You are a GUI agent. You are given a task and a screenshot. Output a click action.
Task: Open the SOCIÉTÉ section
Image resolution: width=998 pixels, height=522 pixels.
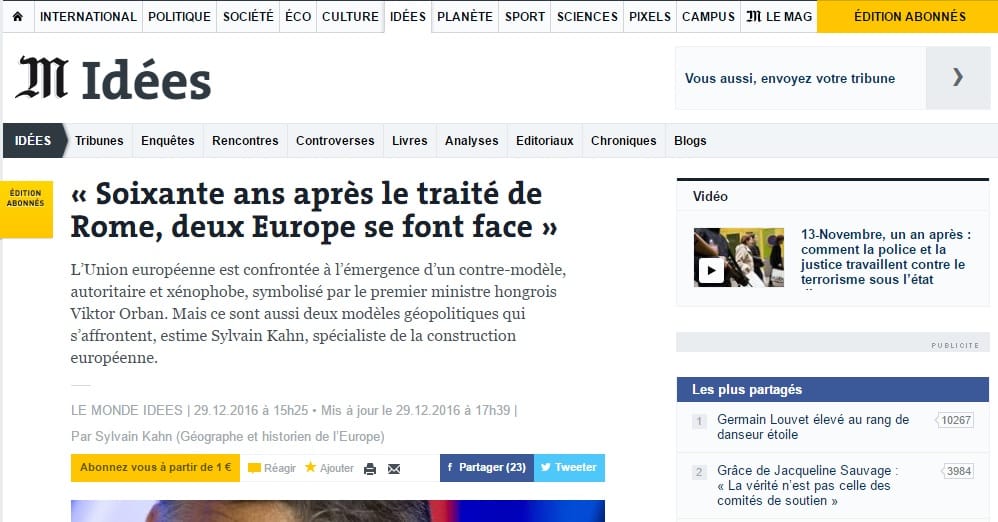pyautogui.click(x=248, y=17)
